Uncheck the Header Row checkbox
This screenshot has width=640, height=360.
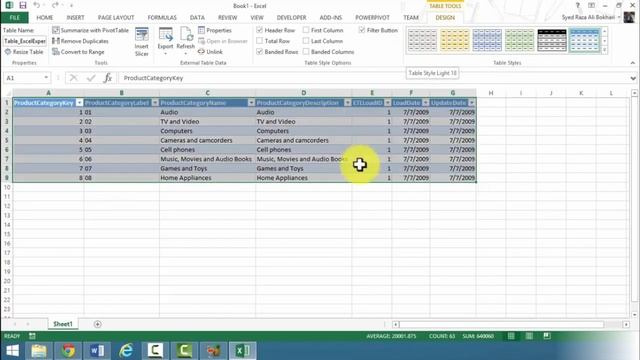(x=259, y=30)
